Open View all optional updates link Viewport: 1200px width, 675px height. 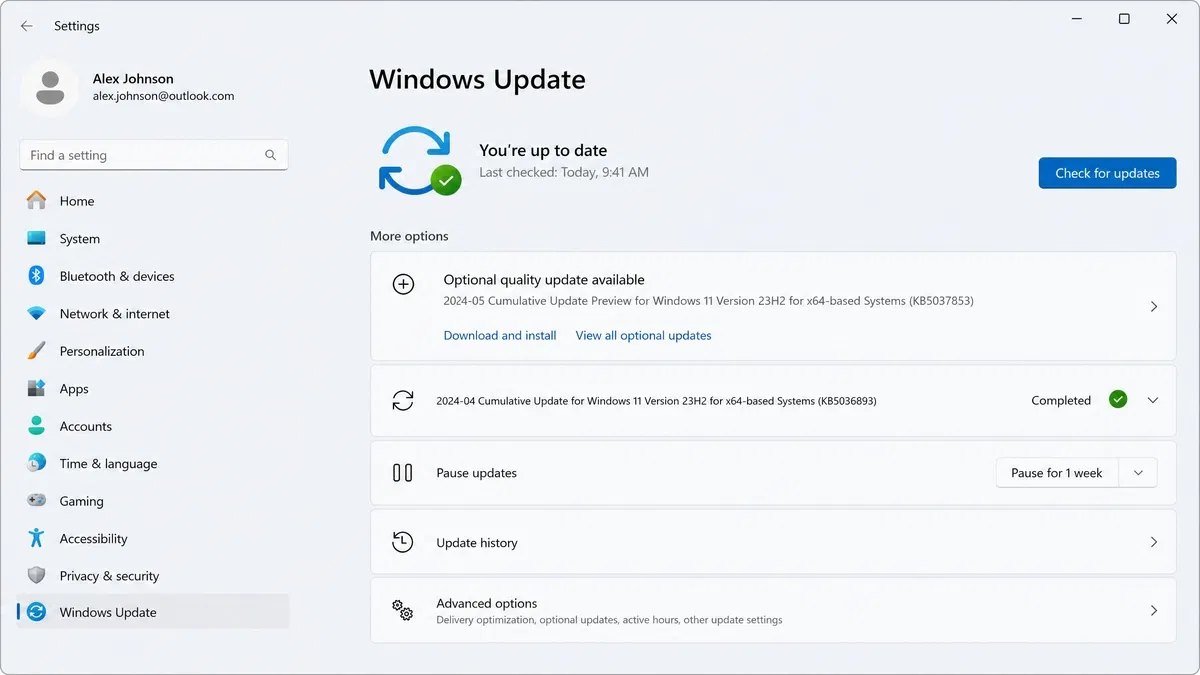643,335
